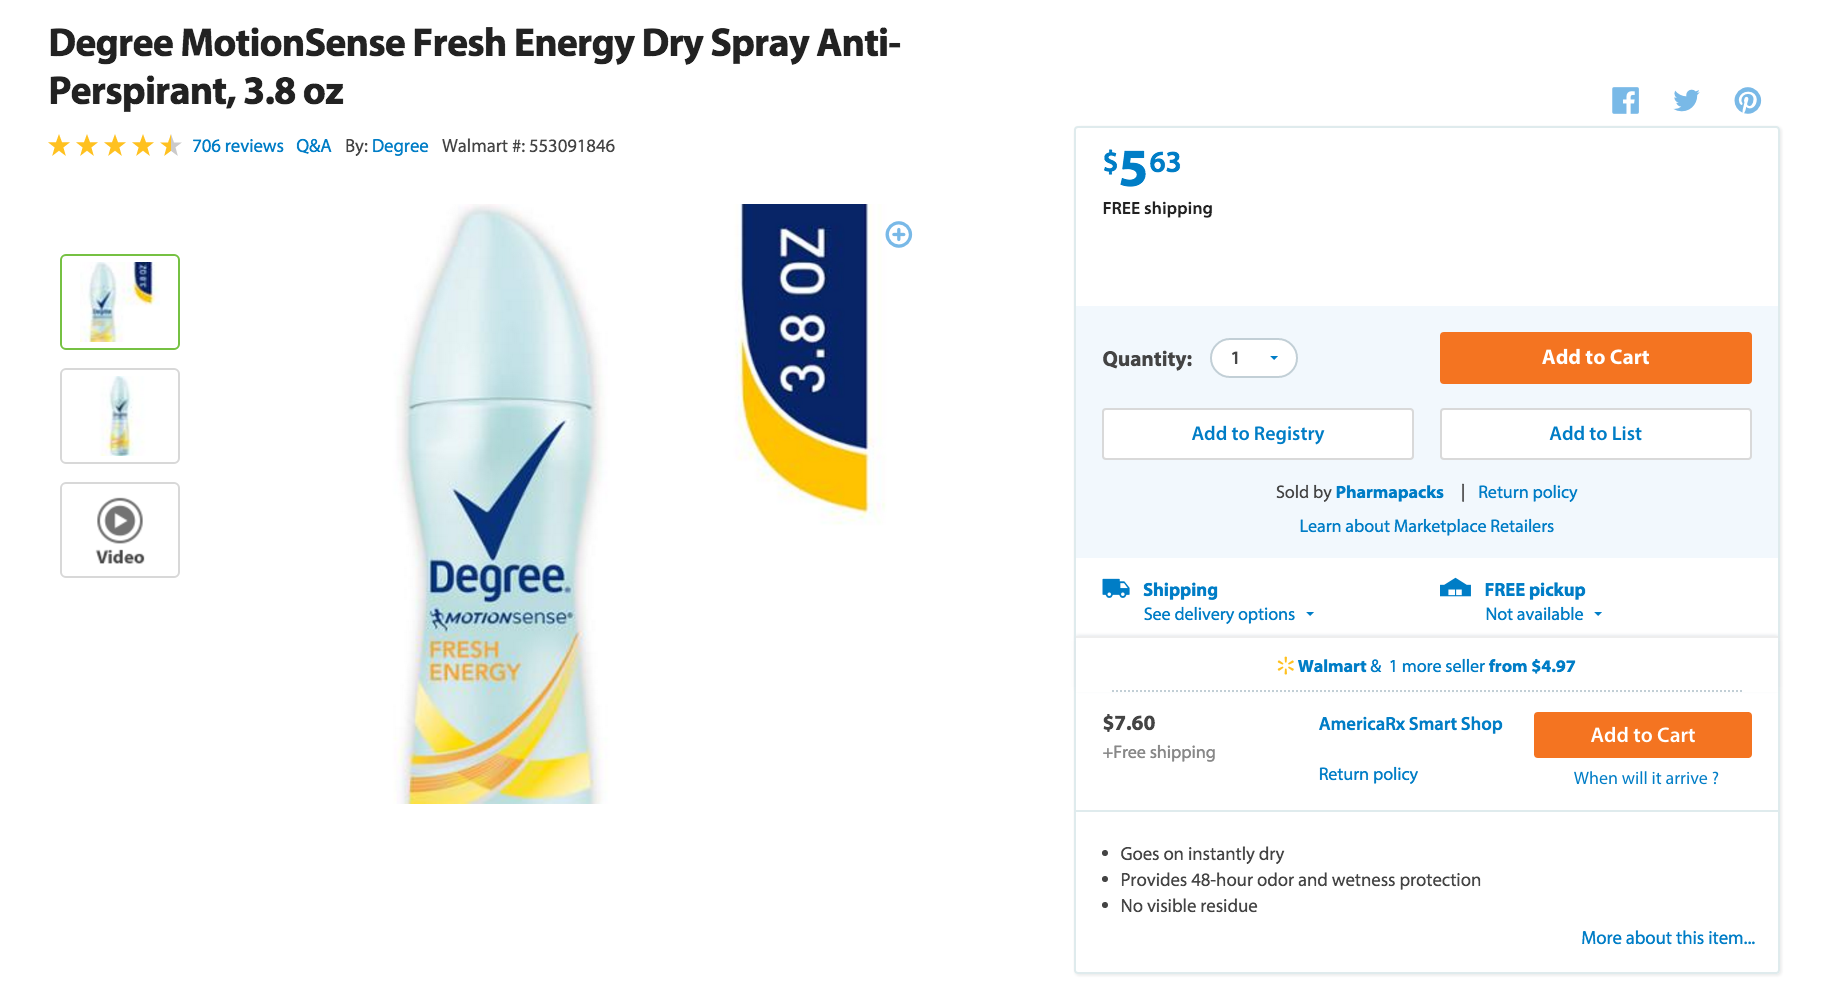Viewport: 1822px width, 1006px height.
Task: Open the Q&A link
Action: click(313, 146)
